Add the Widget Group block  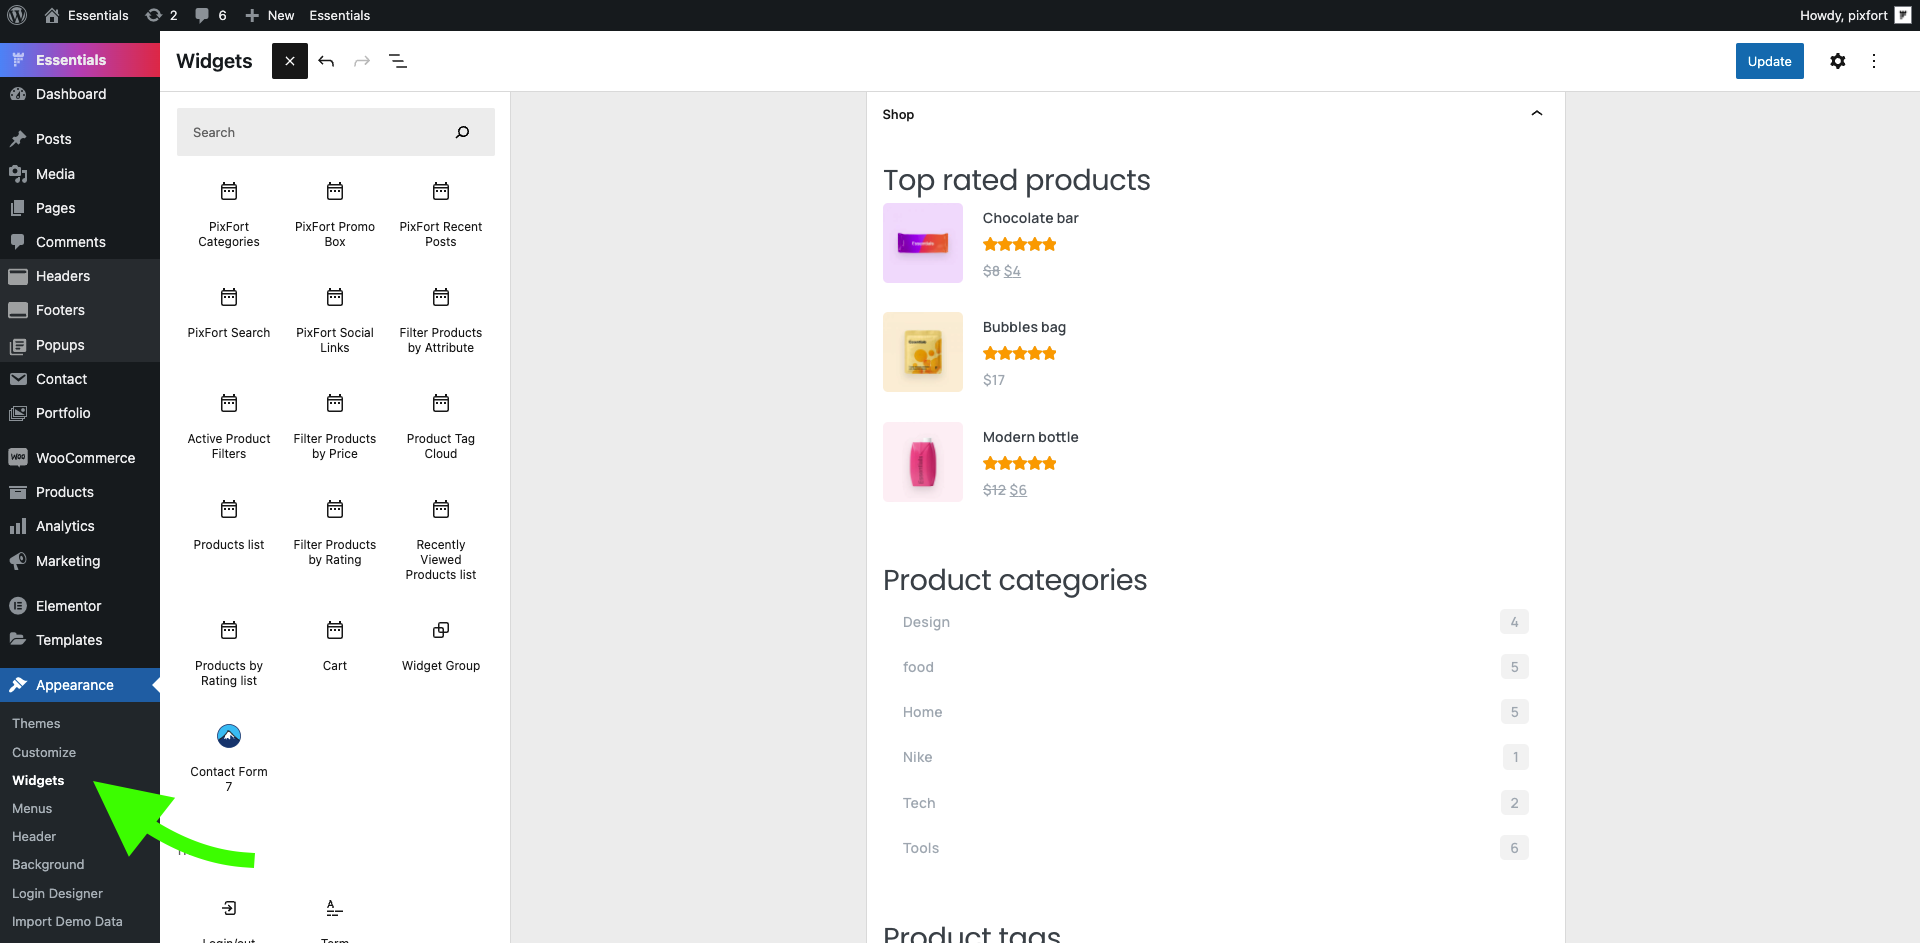coord(441,645)
